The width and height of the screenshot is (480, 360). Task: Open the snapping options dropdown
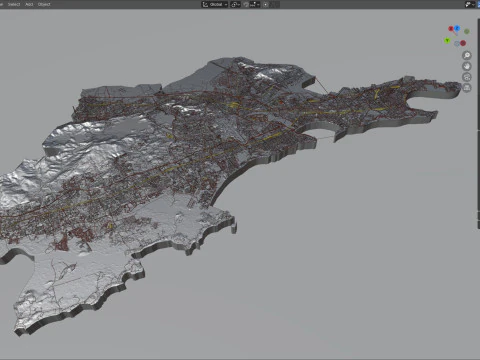pyautogui.click(x=255, y=4)
